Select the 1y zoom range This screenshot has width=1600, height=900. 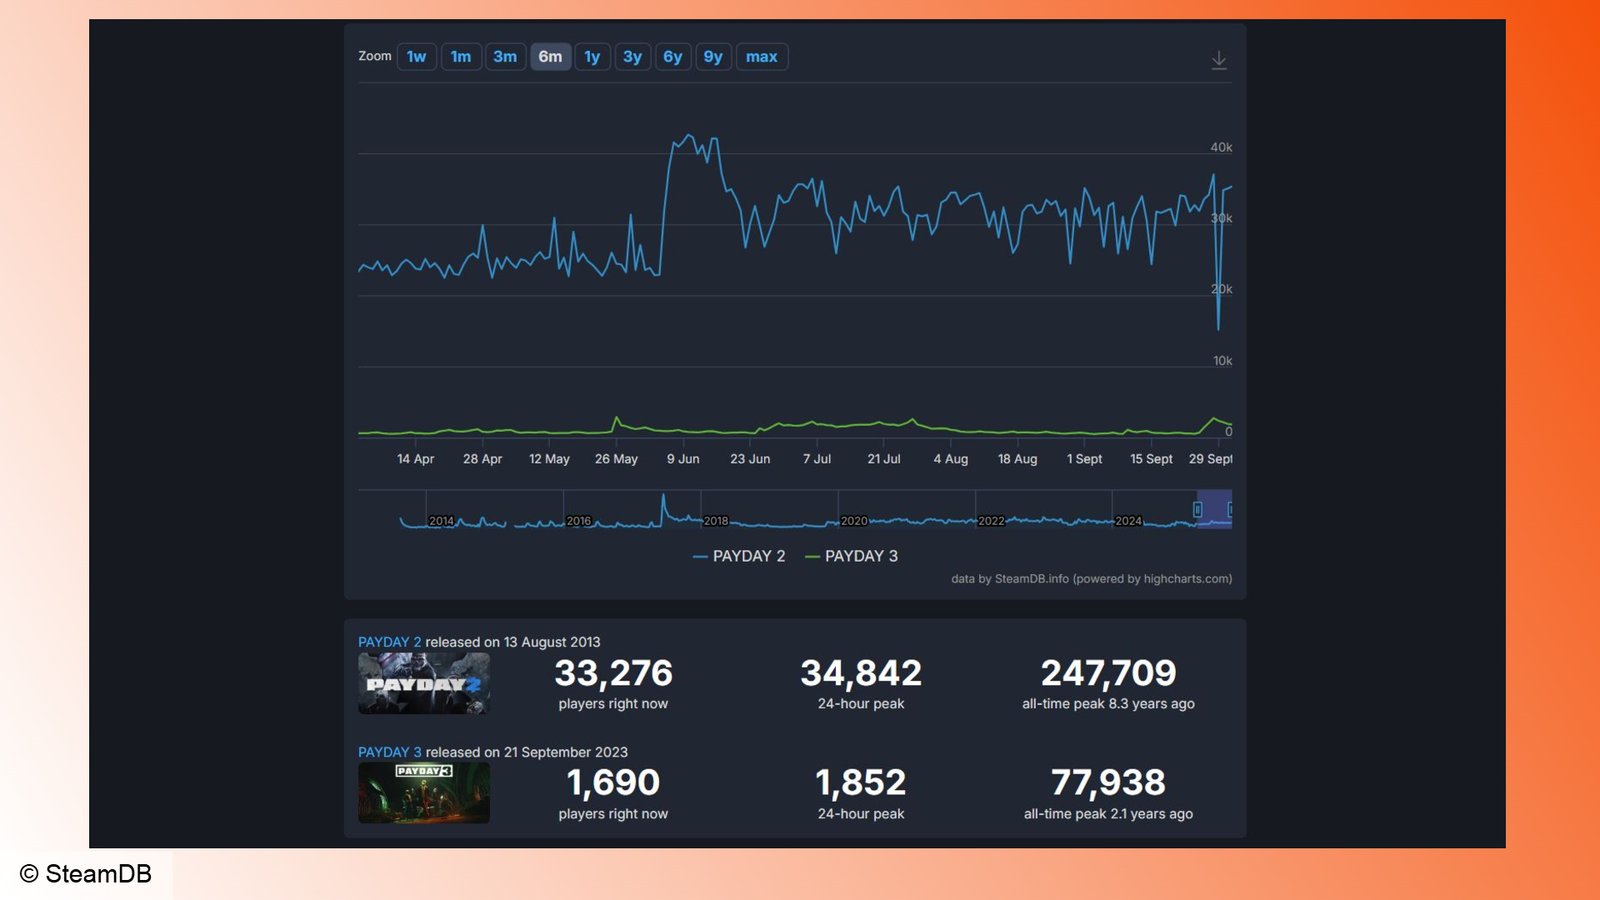592,57
